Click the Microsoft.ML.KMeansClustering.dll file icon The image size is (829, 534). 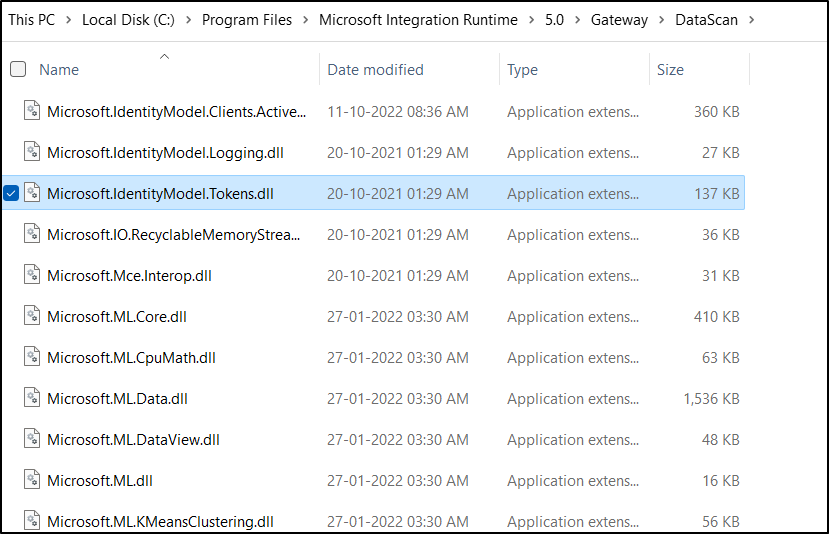[x=32, y=521]
